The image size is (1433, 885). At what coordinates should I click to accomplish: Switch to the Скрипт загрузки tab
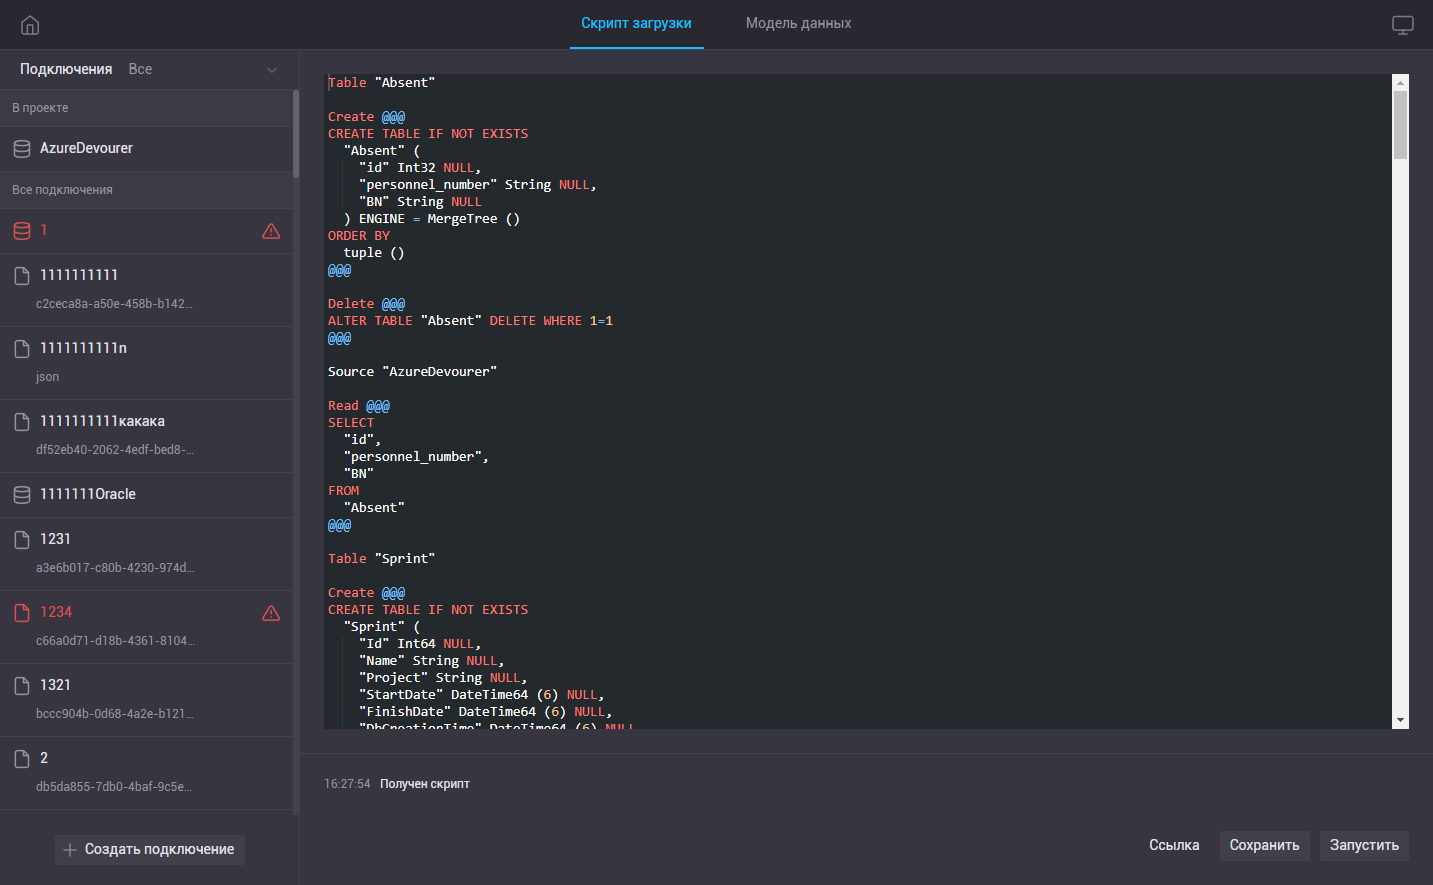point(636,23)
